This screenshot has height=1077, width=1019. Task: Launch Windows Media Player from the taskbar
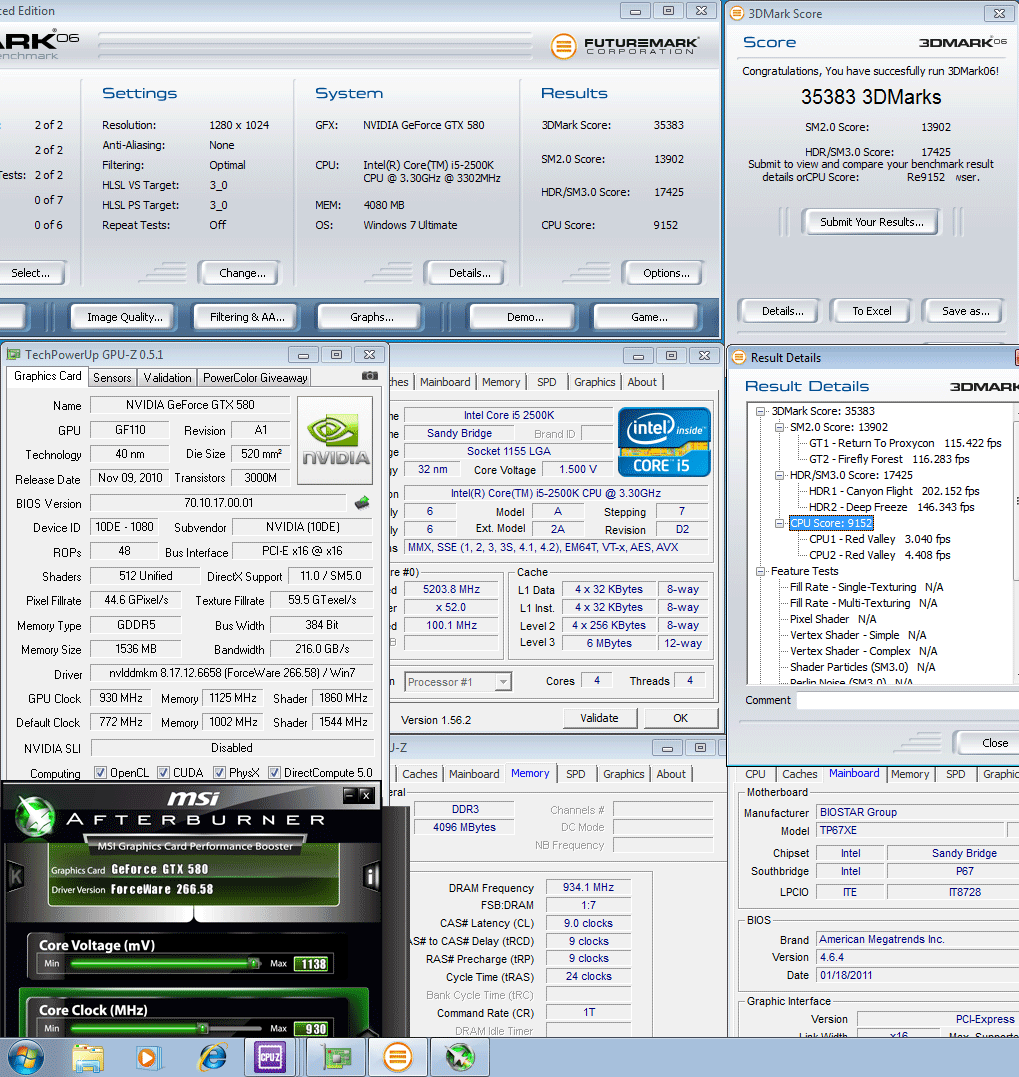pyautogui.click(x=148, y=1057)
